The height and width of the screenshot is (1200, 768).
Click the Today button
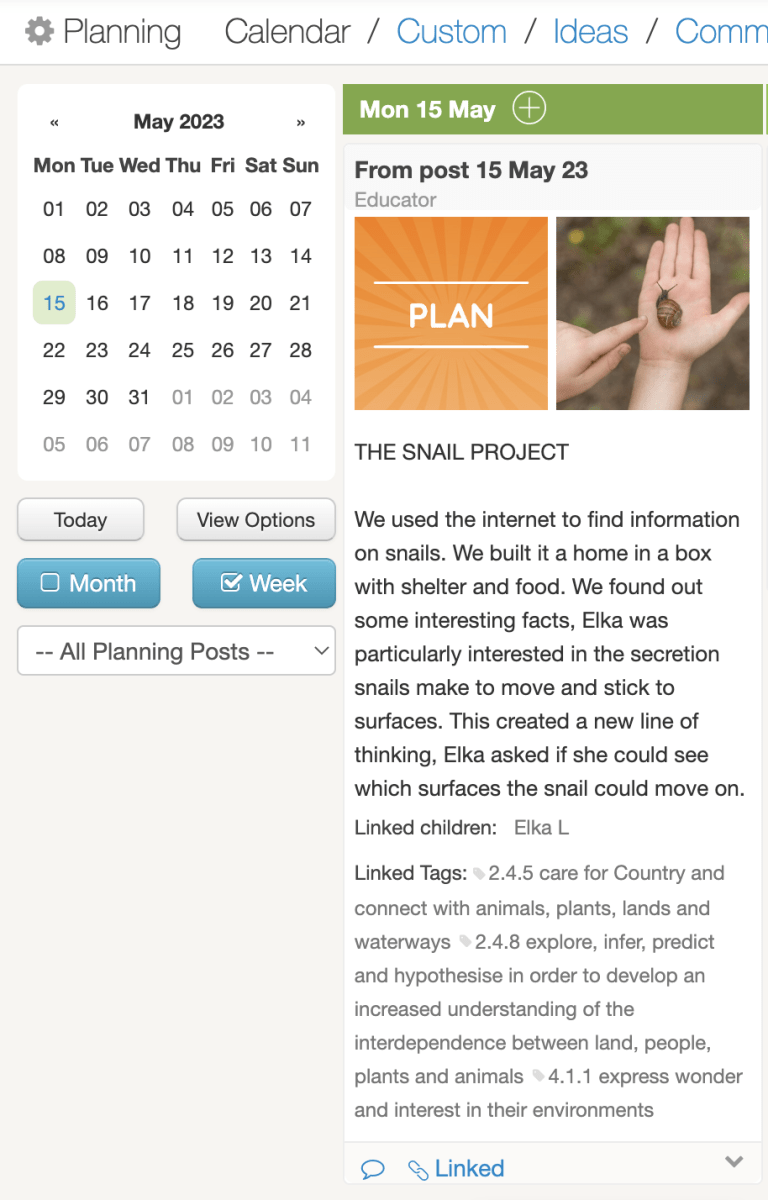[x=80, y=519]
